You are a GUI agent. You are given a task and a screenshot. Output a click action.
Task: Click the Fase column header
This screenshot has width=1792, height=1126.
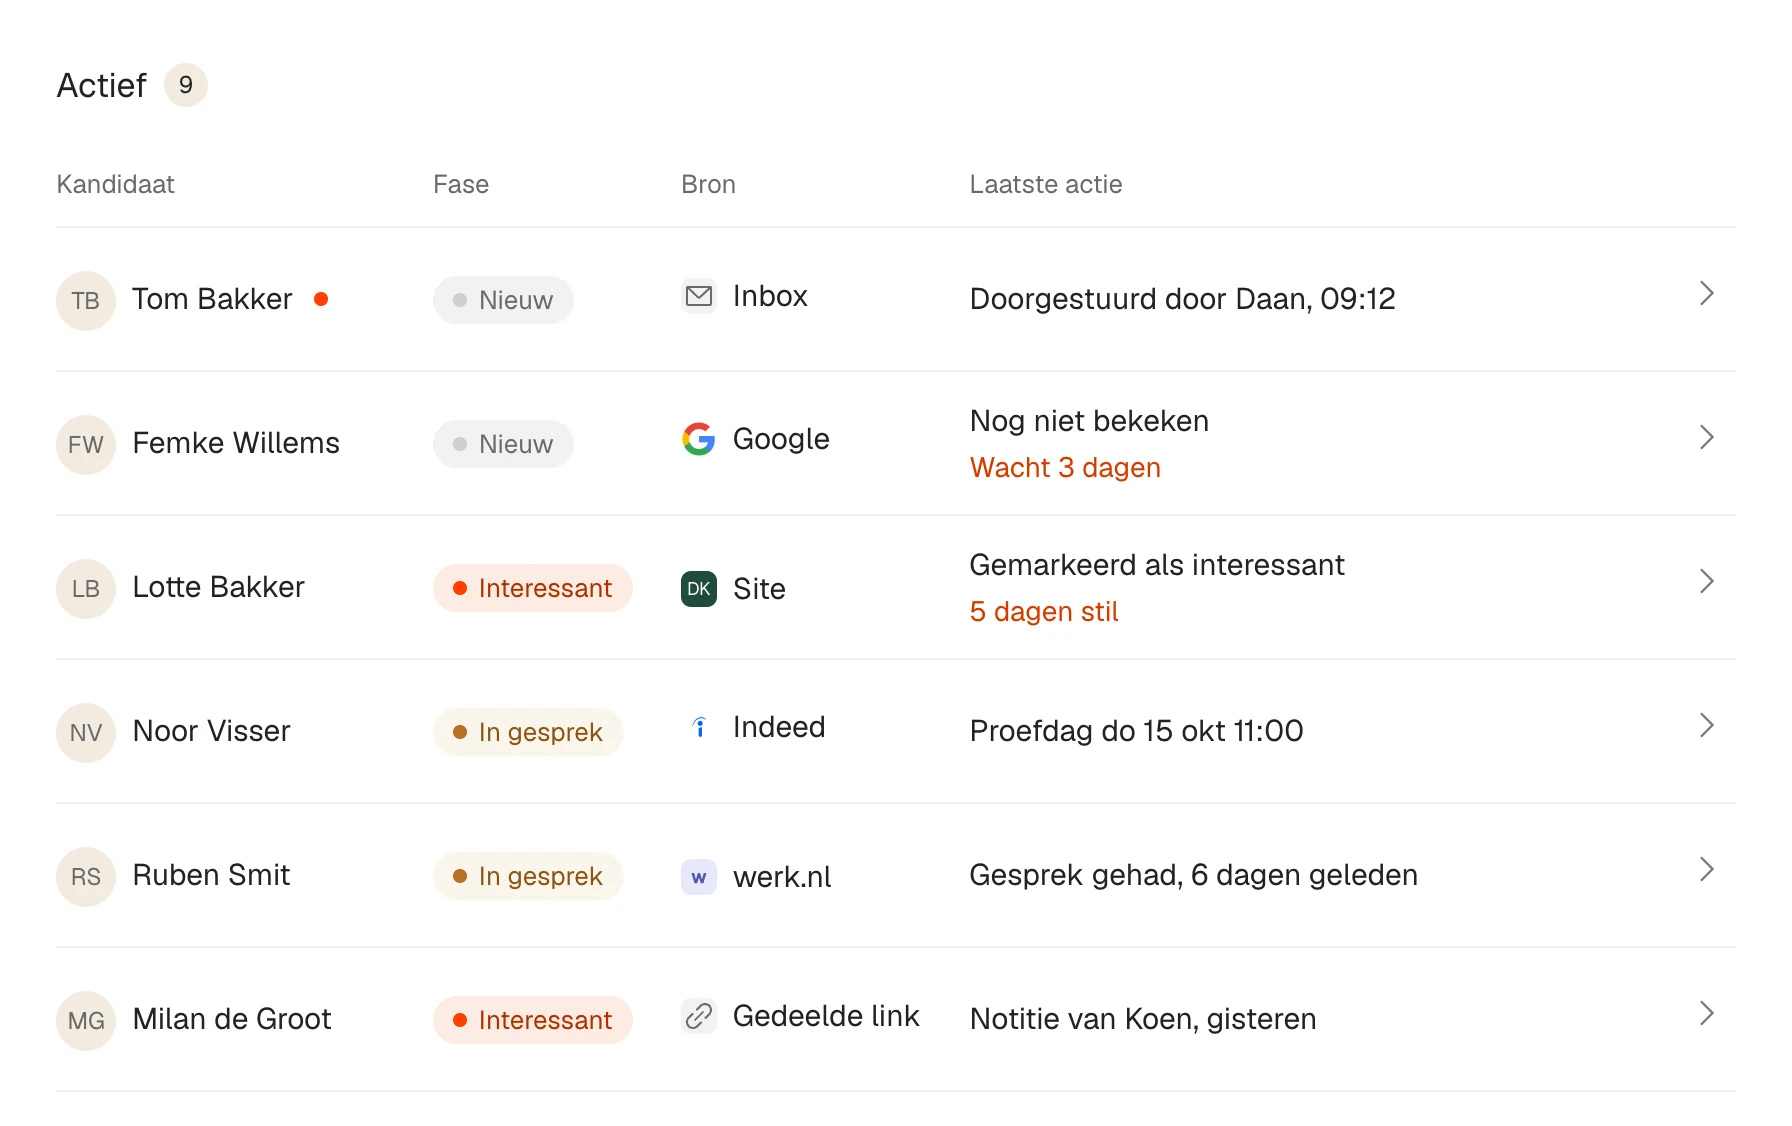tap(461, 184)
